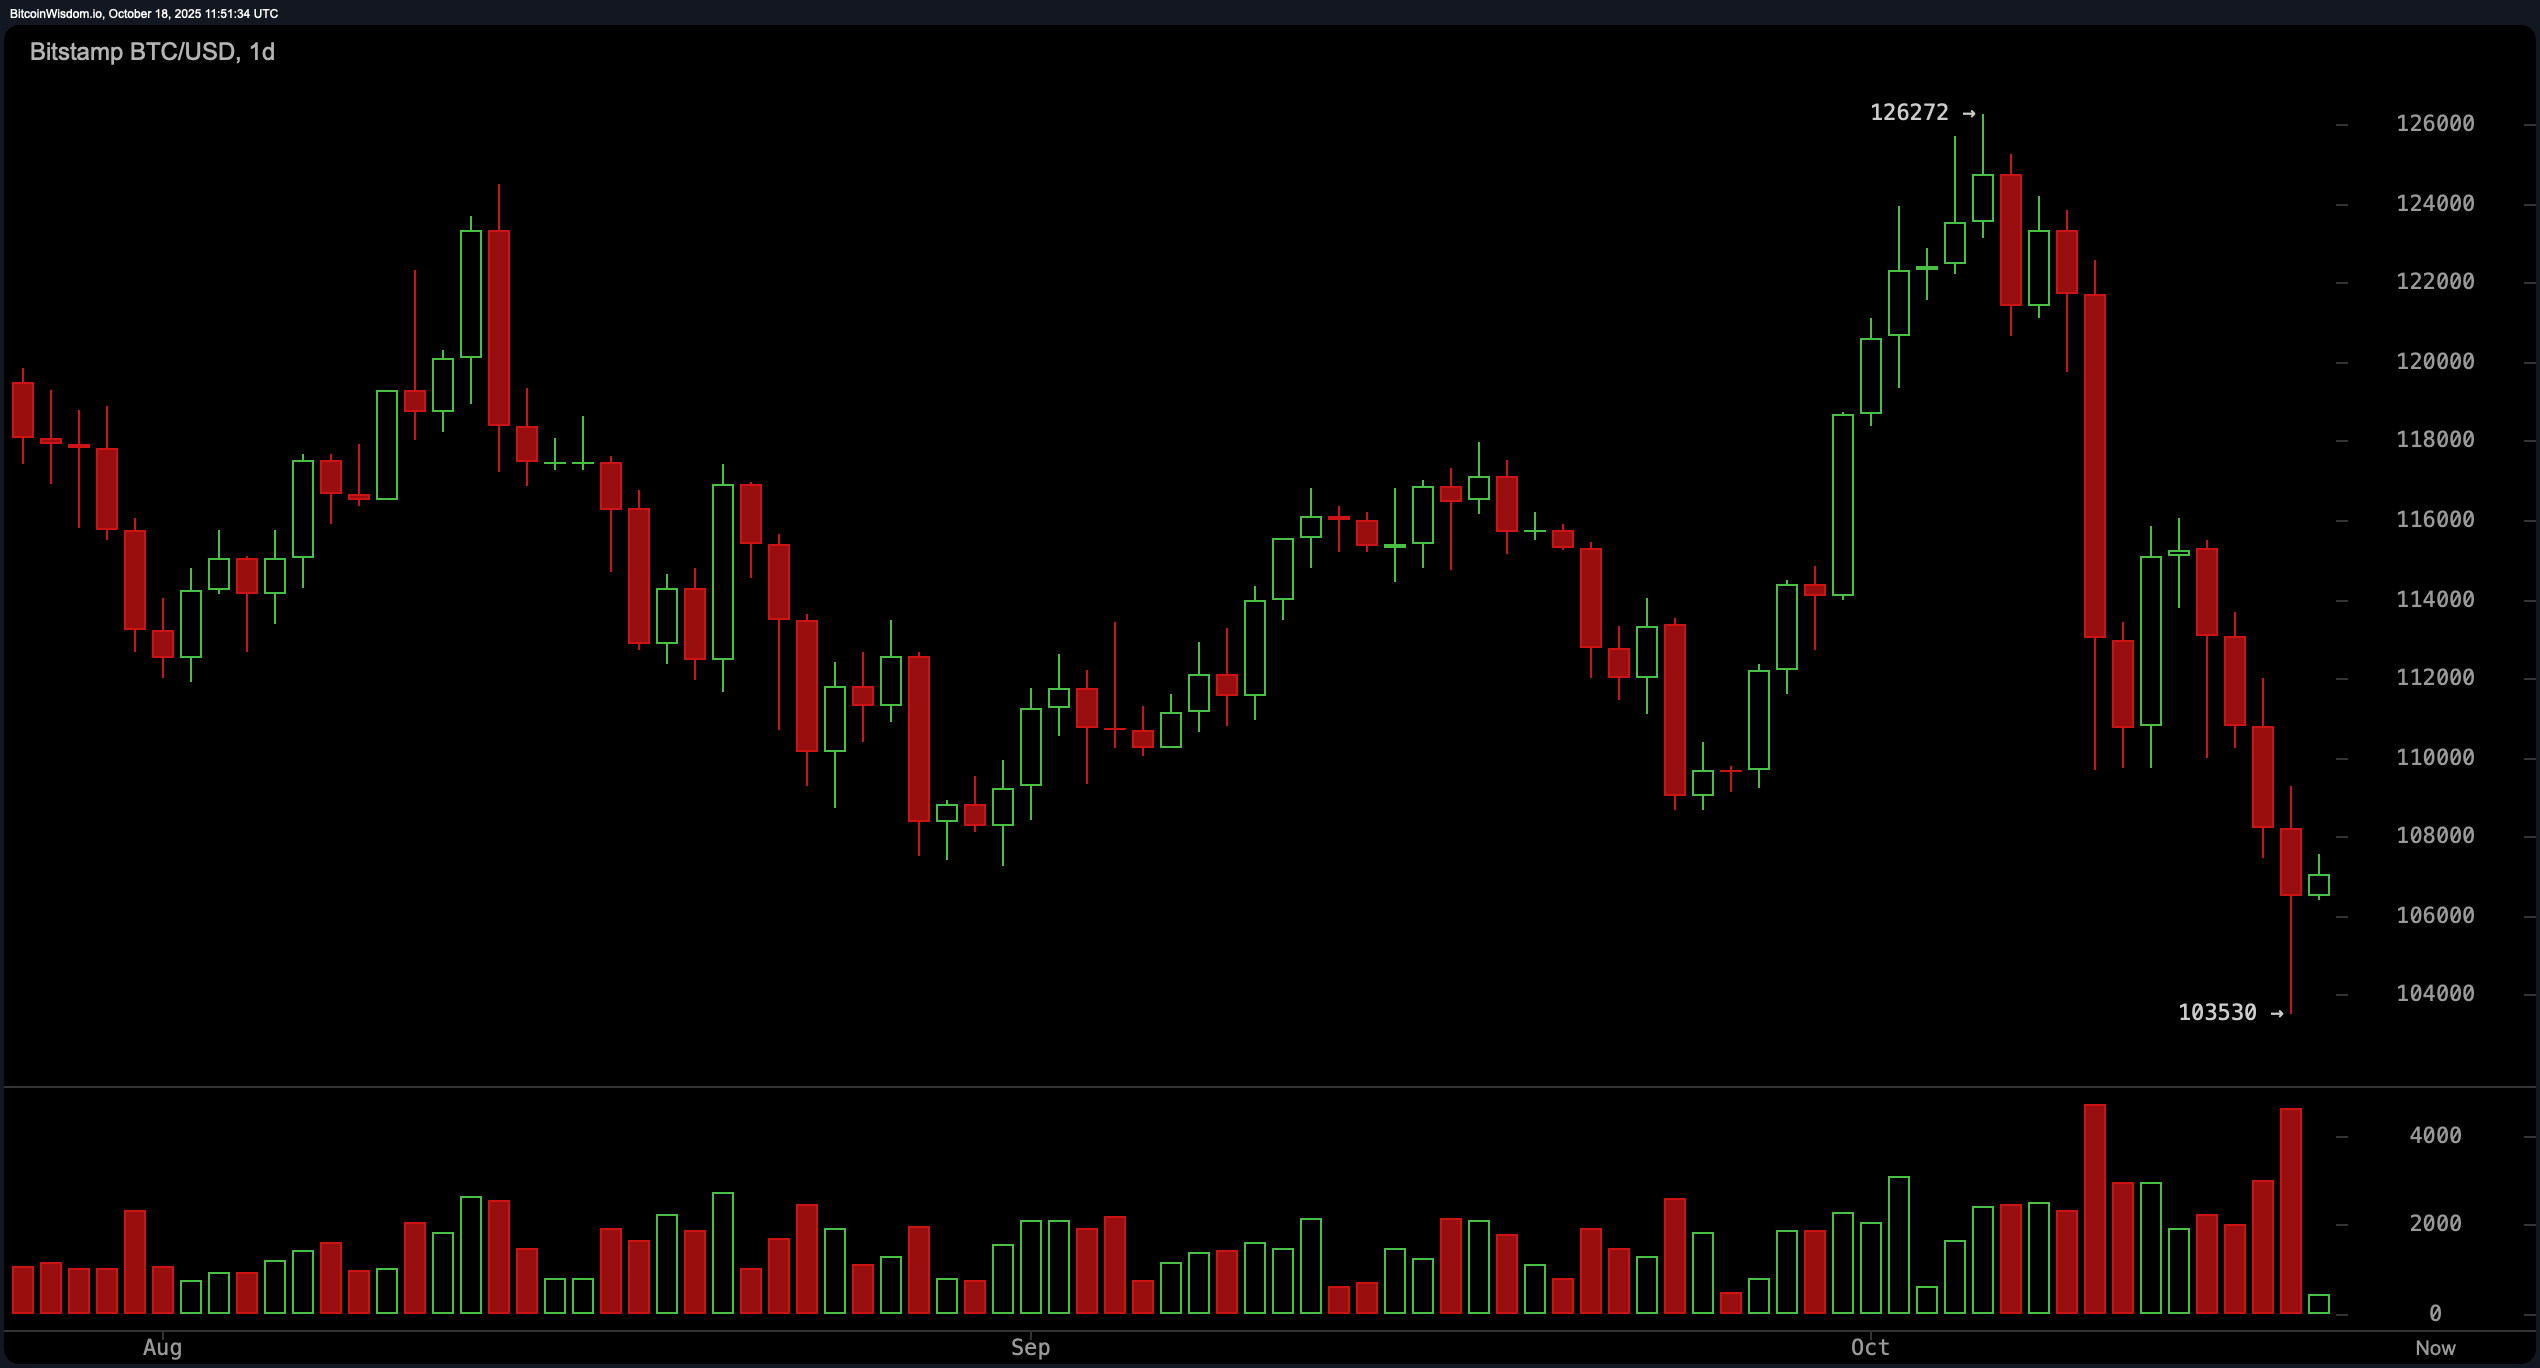Click the 4000 volume axis label
Screen dimensions: 2540x1368
coord(2435,1135)
